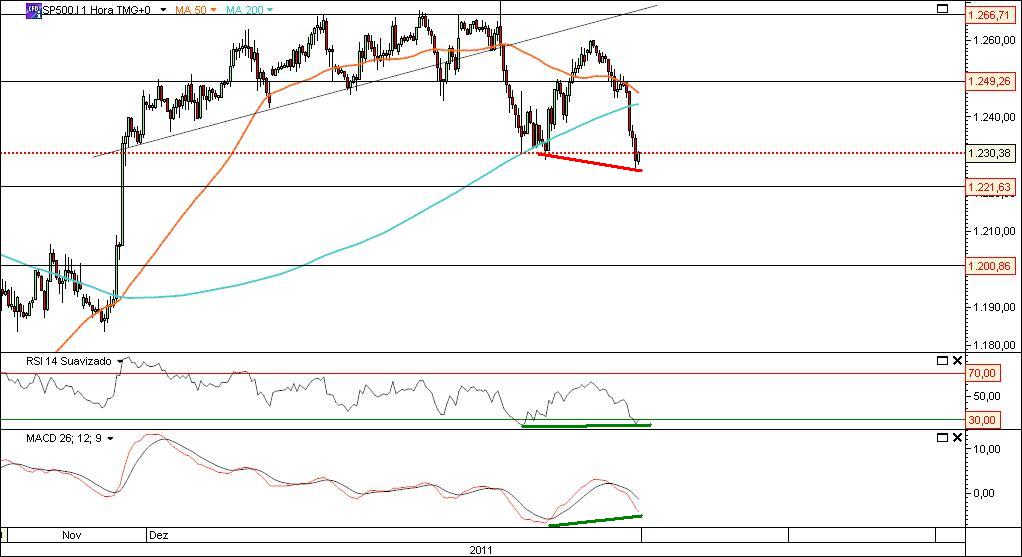Select the current price label 1.230,38
The width and height of the screenshot is (1022, 557).
(x=989, y=153)
